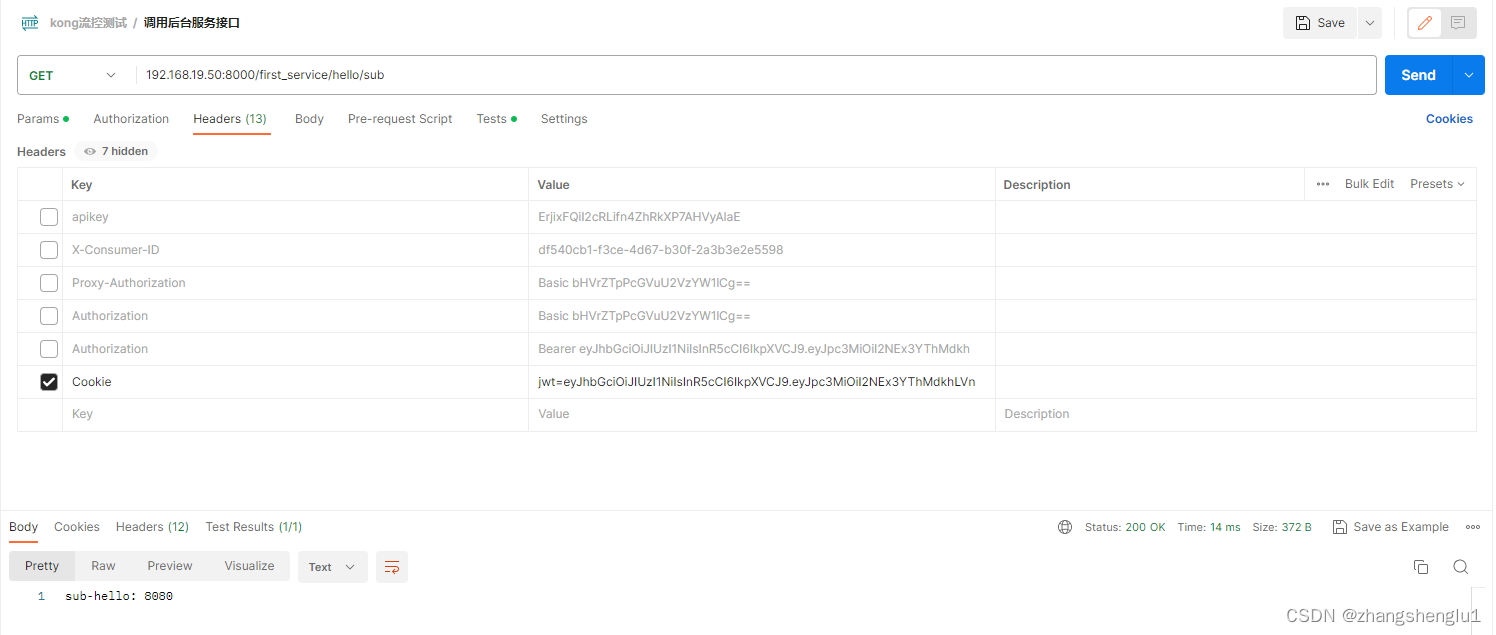Select the Raw view

103,566
